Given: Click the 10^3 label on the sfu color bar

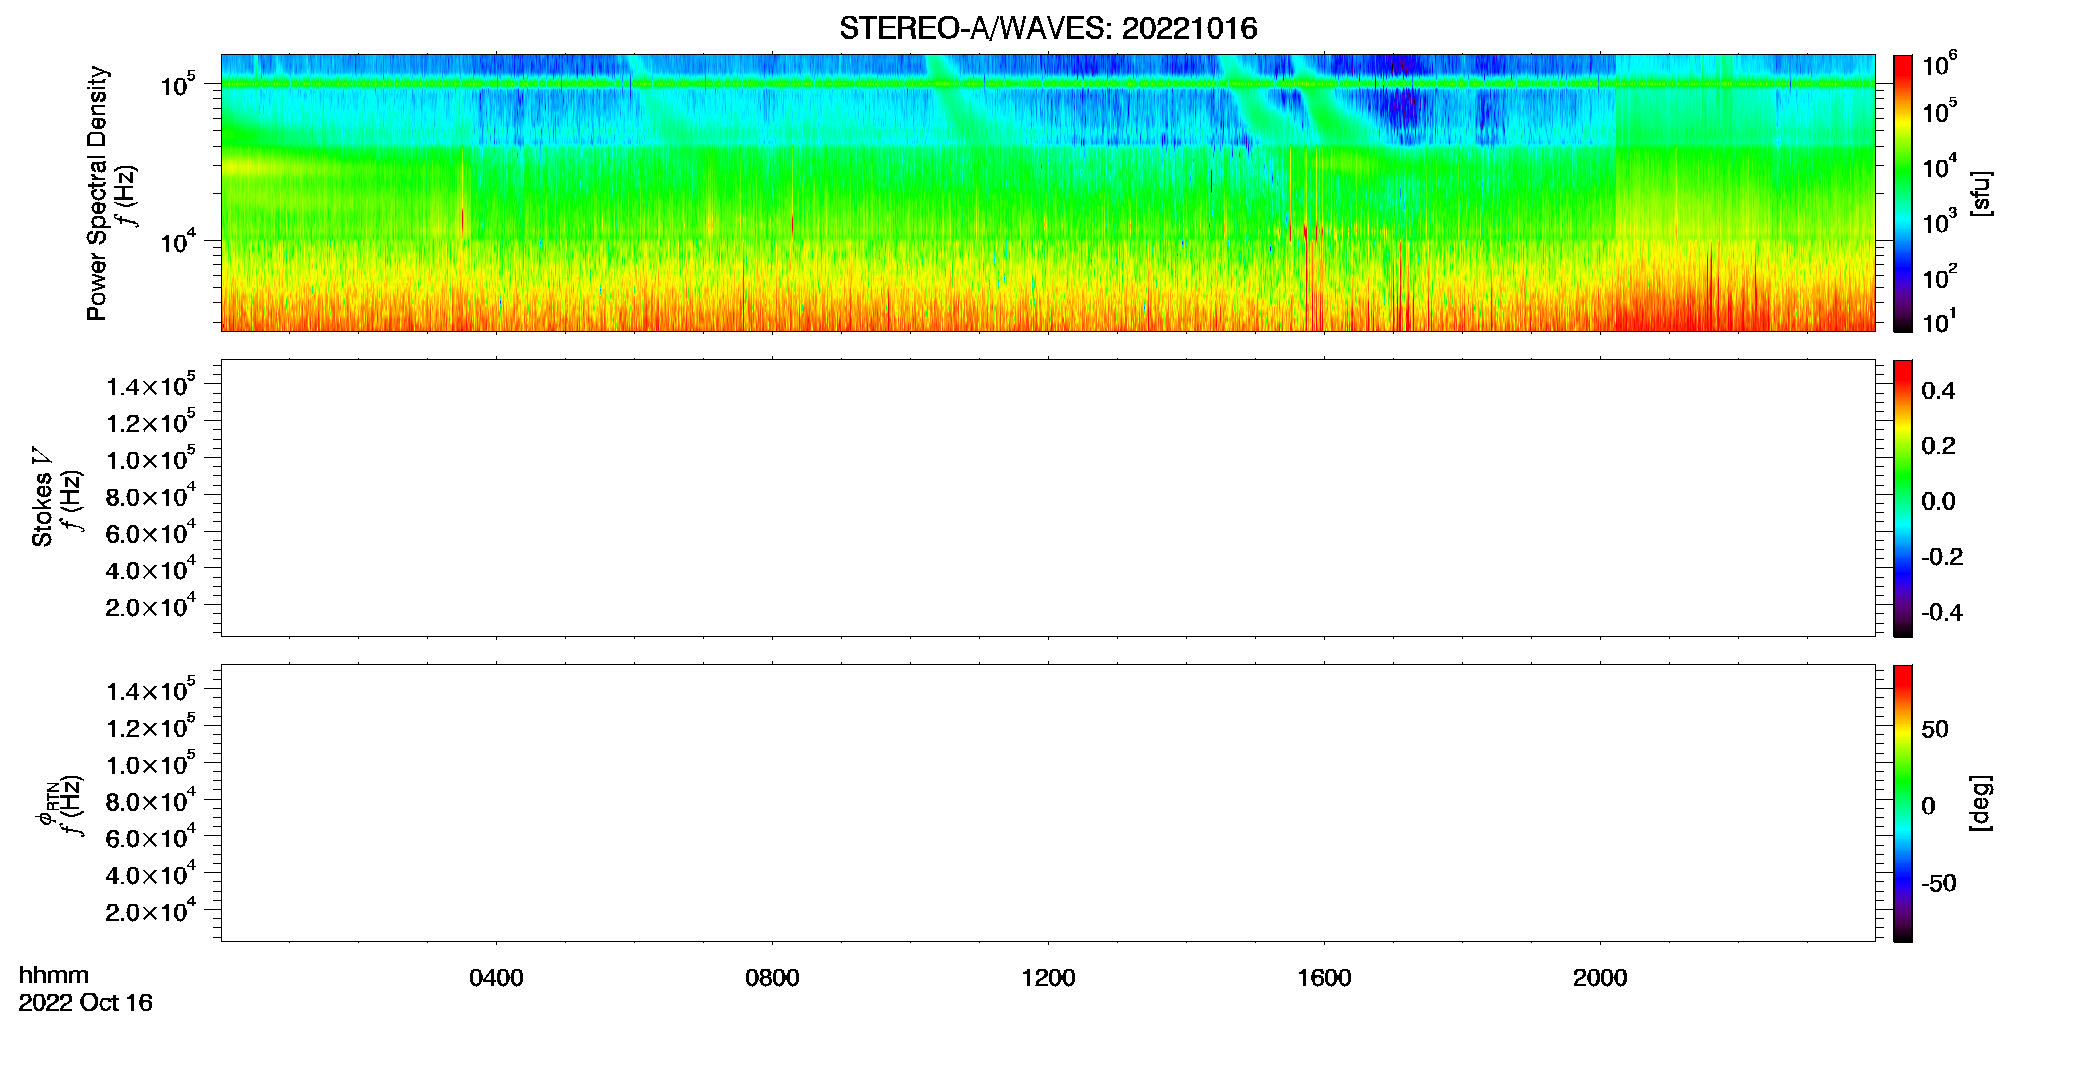Looking at the screenshot, I should [1939, 222].
